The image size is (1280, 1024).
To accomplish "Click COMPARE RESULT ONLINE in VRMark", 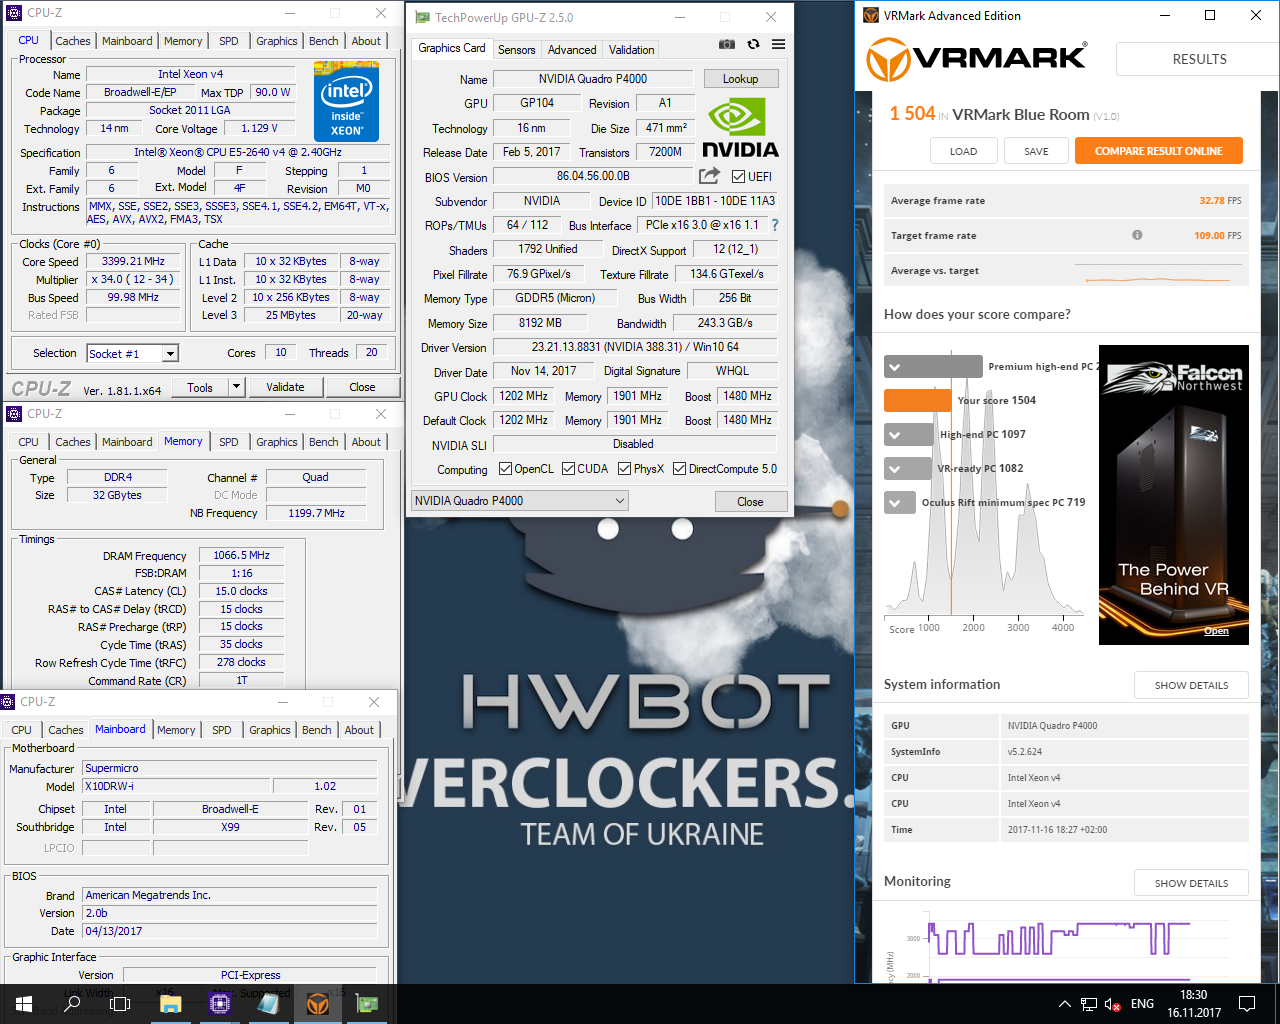I will point(1158,151).
